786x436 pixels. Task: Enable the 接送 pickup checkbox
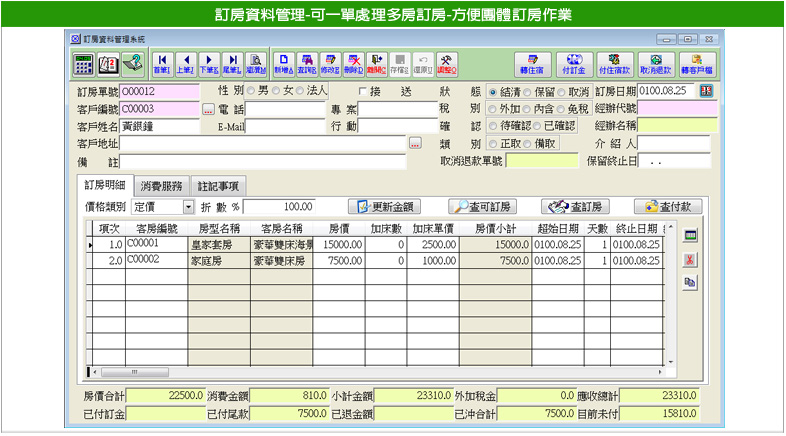(x=363, y=91)
